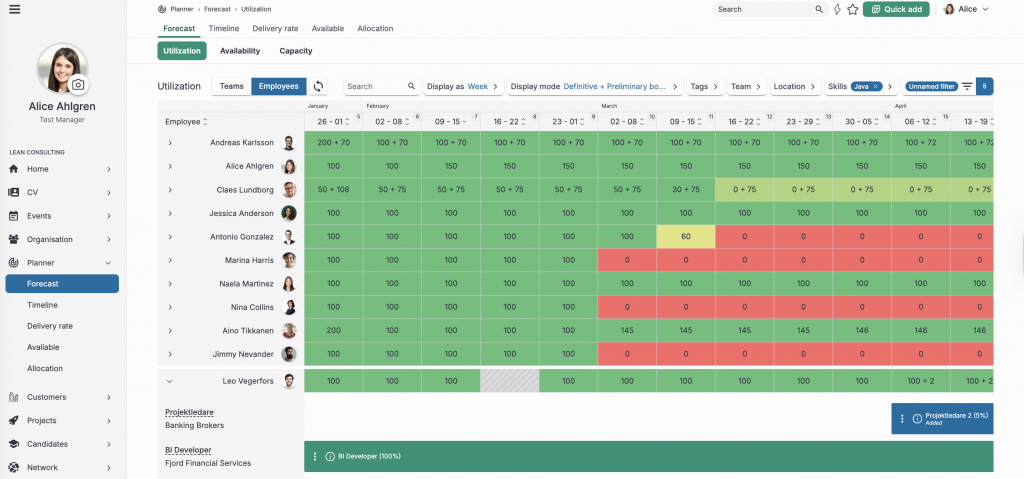Select the Employees view toggle
This screenshot has width=1024, height=479.
(278, 87)
